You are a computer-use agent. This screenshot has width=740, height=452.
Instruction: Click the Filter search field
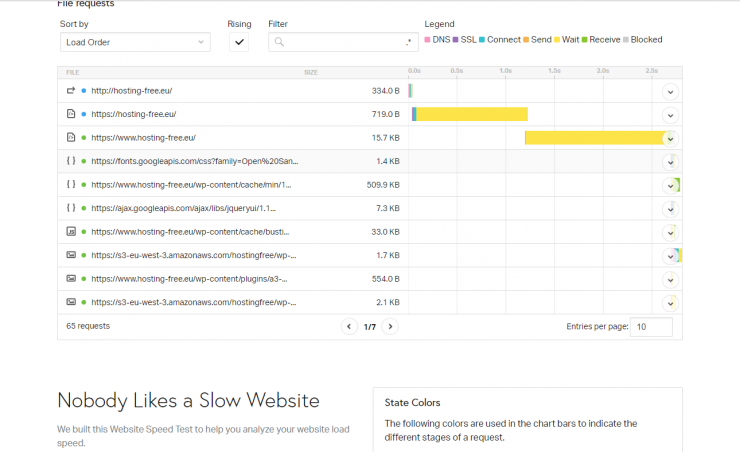[x=343, y=42]
